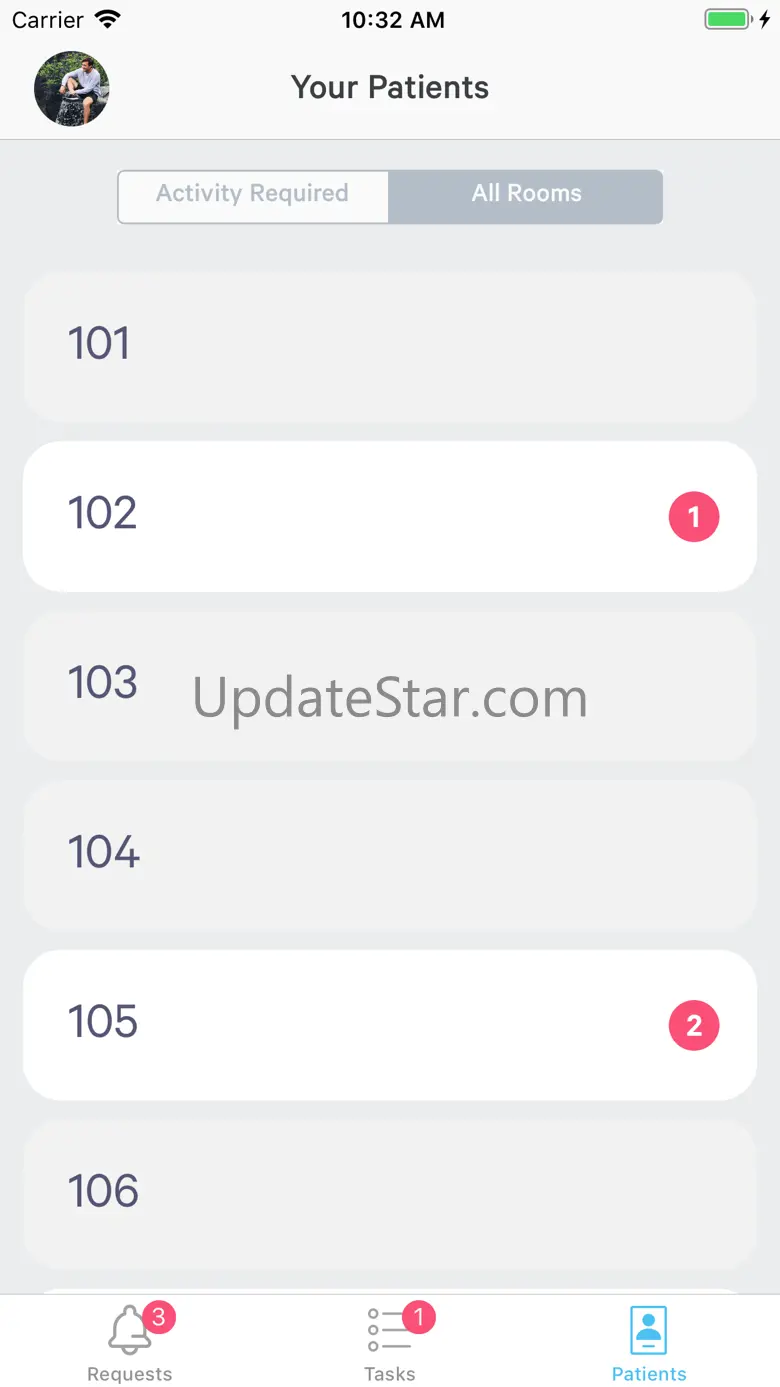780x1387 pixels.
Task: Tap the Your Patients title
Action: pyautogui.click(x=390, y=87)
